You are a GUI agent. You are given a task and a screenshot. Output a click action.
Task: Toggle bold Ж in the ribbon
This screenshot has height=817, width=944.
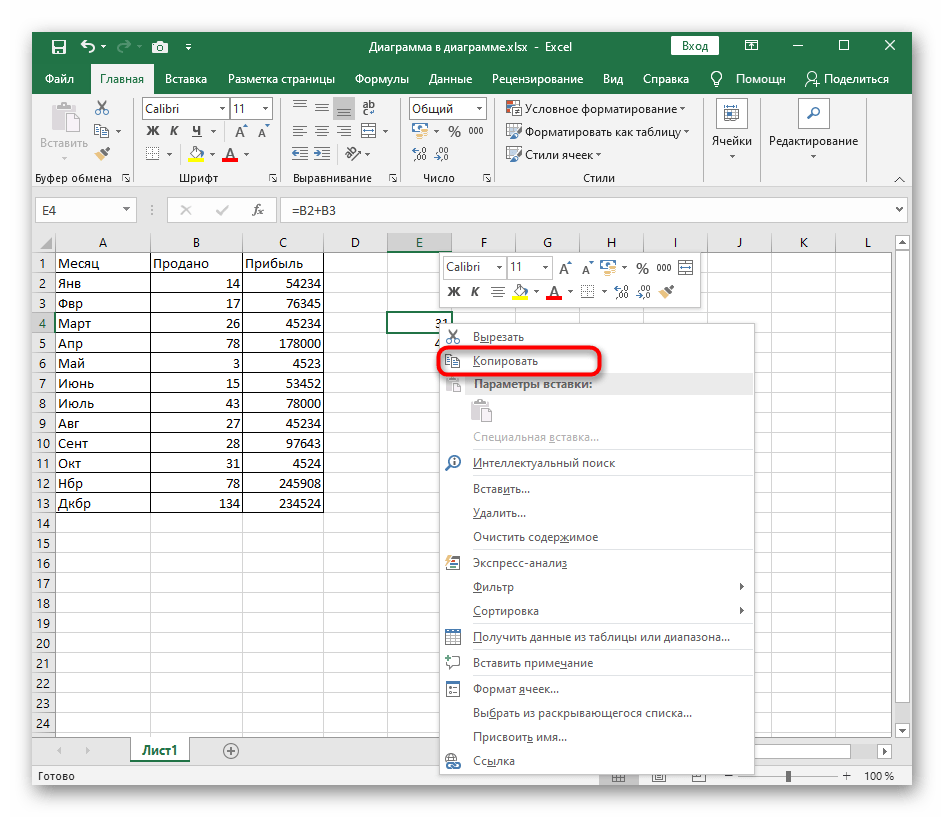[x=152, y=132]
